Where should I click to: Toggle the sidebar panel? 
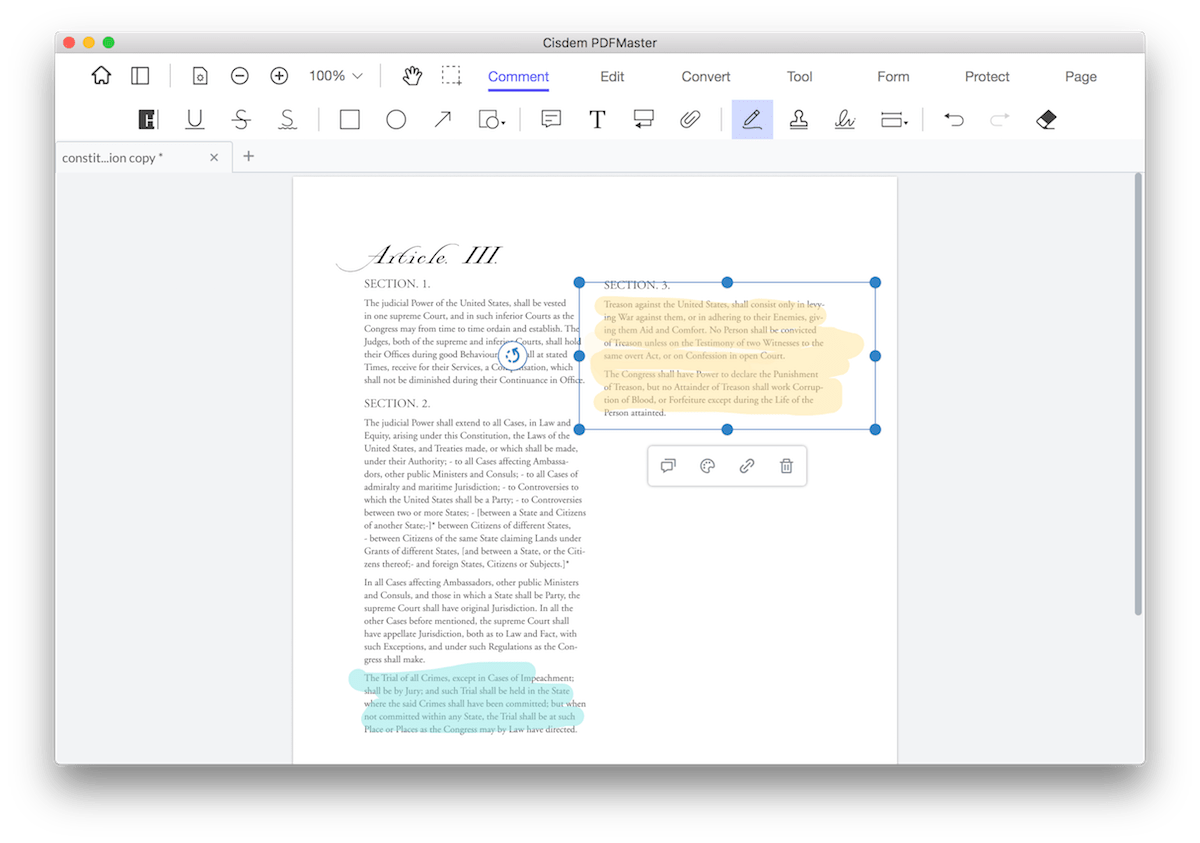tap(141, 76)
